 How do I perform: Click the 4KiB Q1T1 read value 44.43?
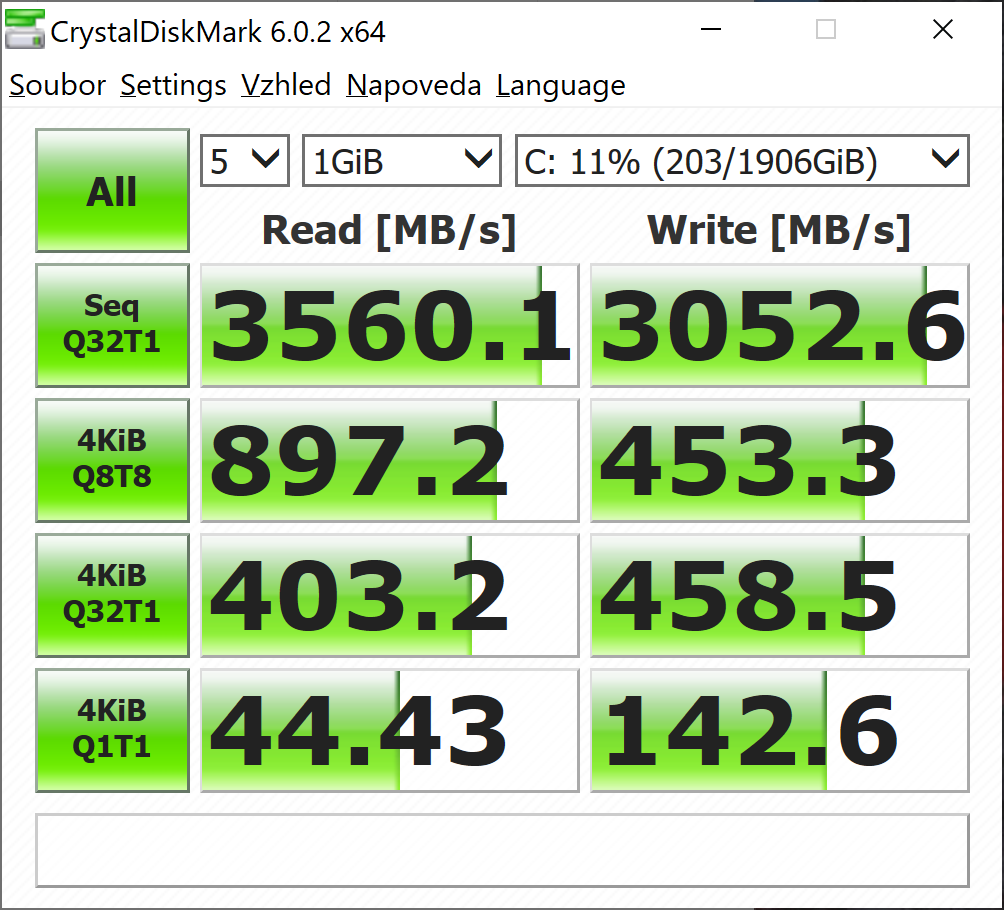[389, 731]
